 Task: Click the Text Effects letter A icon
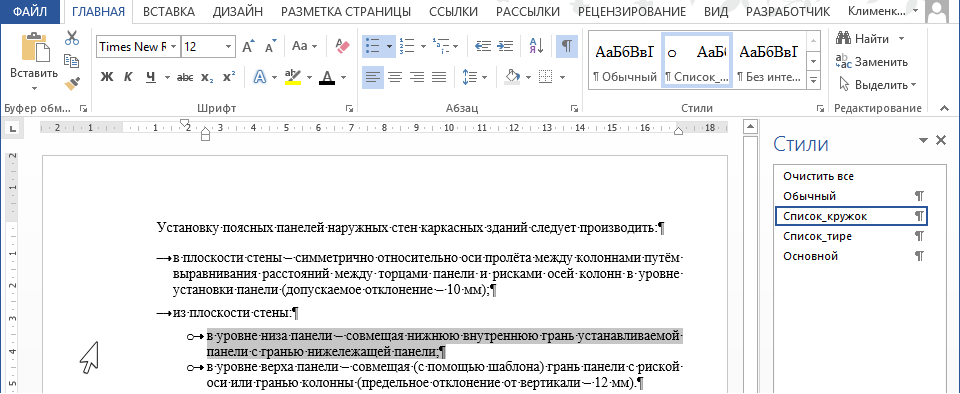point(260,77)
